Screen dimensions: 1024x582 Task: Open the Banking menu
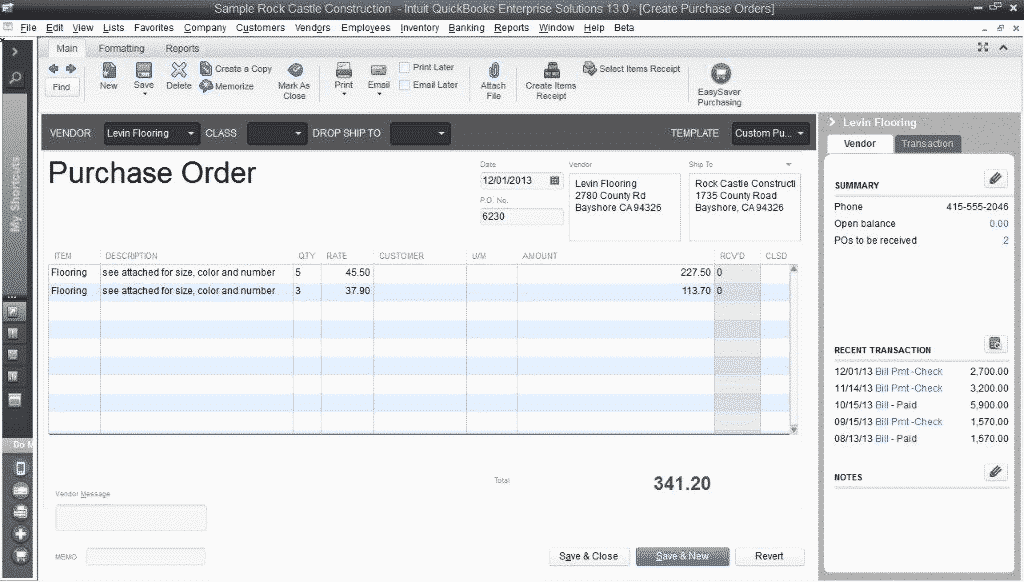(466, 27)
